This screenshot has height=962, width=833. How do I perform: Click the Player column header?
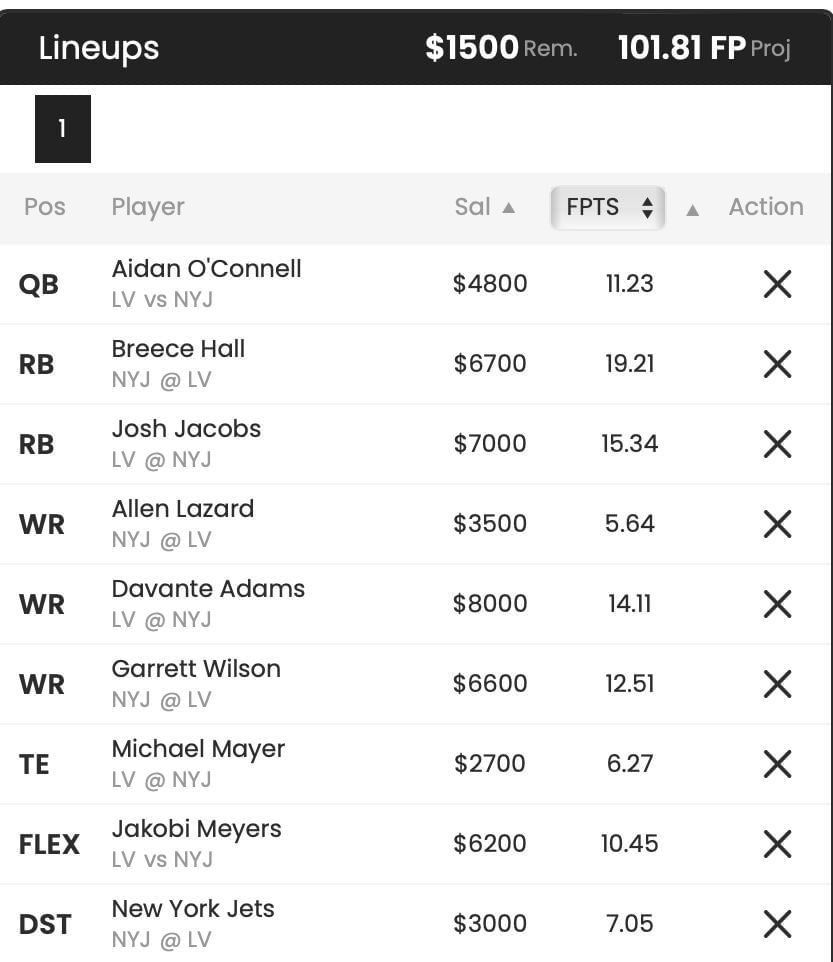click(x=148, y=207)
